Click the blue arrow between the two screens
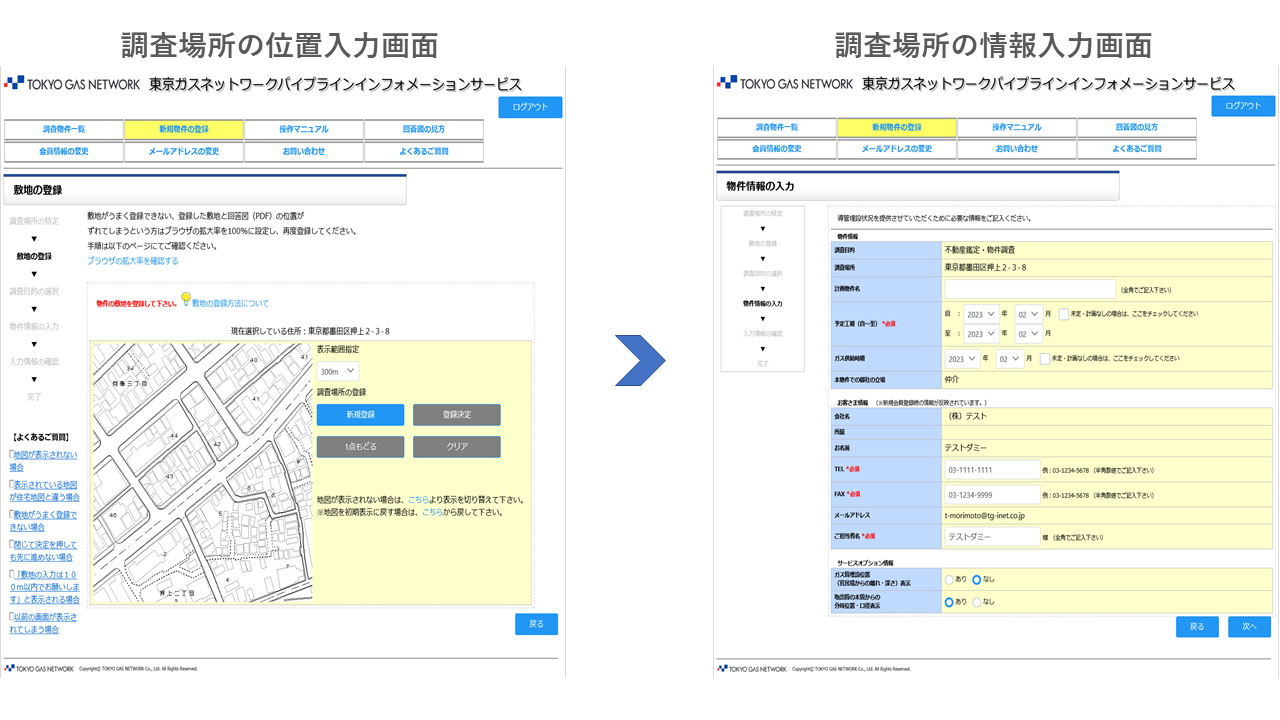Screen dimensions: 1280x720 (x=640, y=360)
